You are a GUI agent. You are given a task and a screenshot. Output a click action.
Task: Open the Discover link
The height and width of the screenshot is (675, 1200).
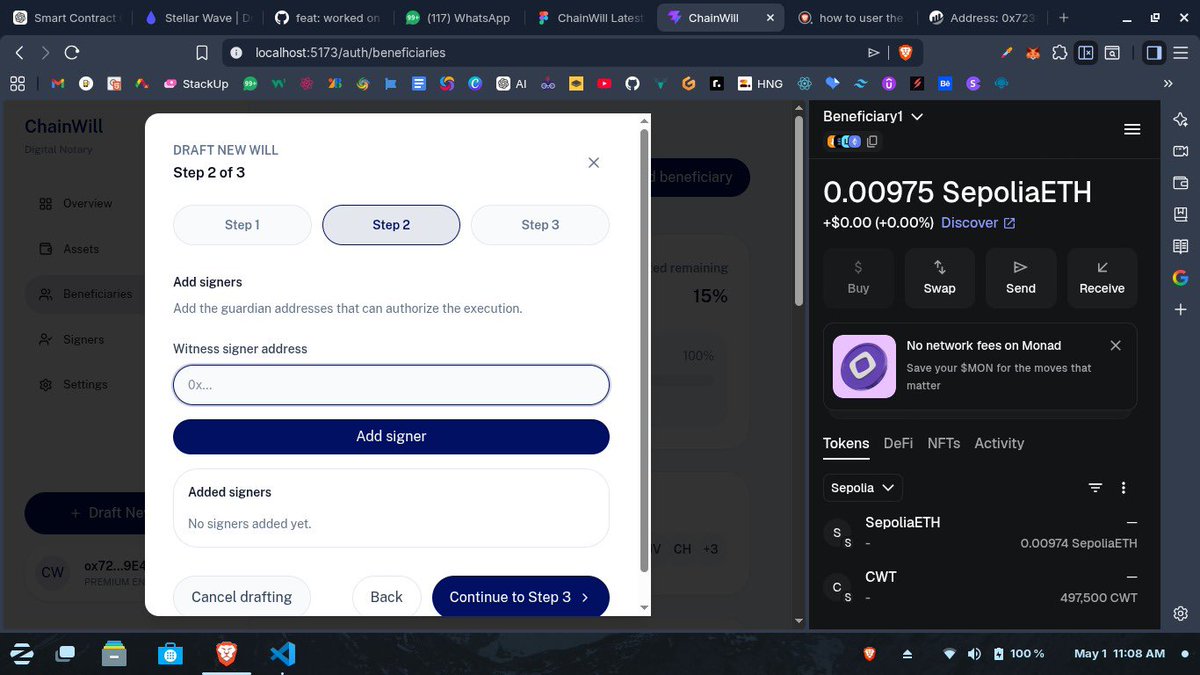pos(978,223)
